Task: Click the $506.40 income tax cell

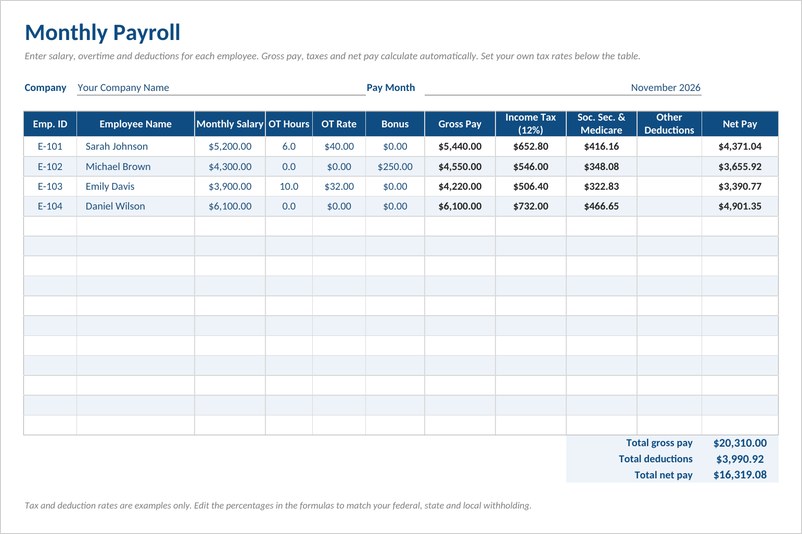Action: [x=530, y=187]
